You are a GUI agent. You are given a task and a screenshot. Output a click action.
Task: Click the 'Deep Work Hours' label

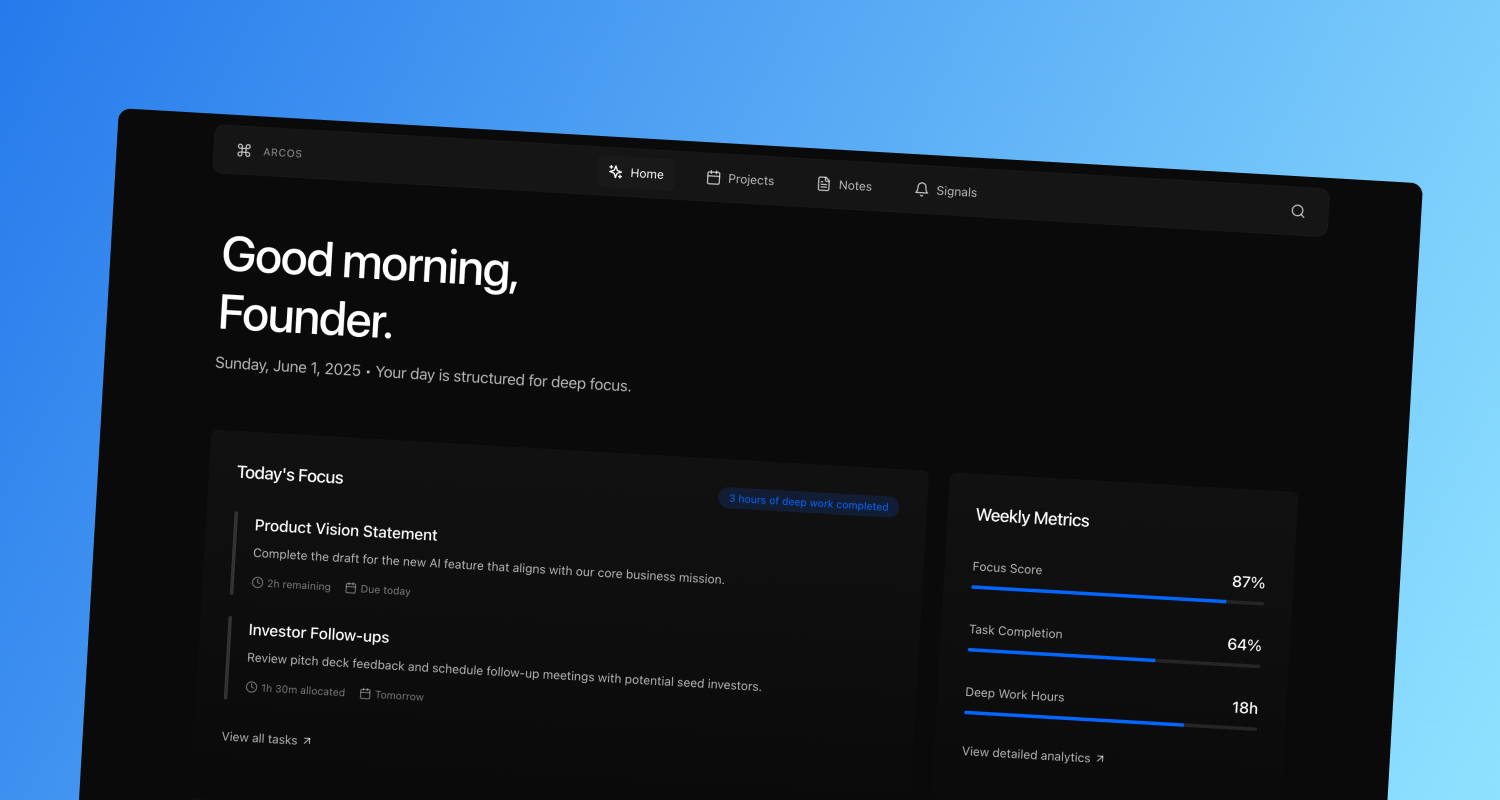click(1015, 695)
